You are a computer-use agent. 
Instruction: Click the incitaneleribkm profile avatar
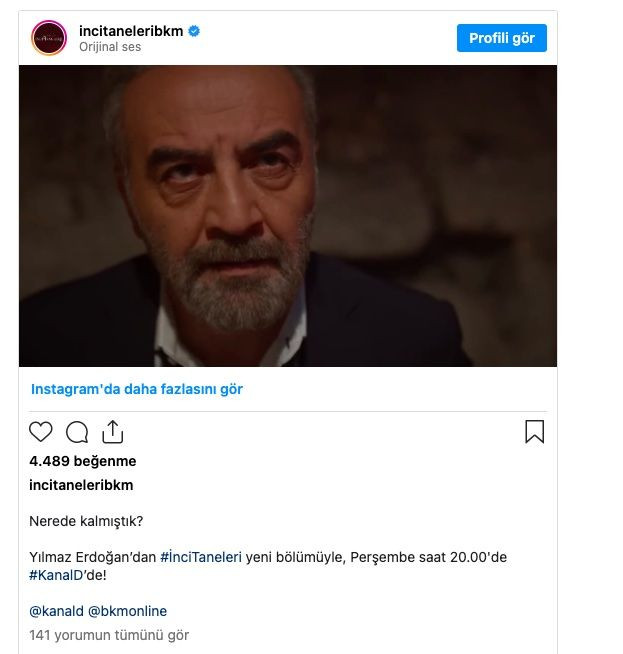pos(49,38)
